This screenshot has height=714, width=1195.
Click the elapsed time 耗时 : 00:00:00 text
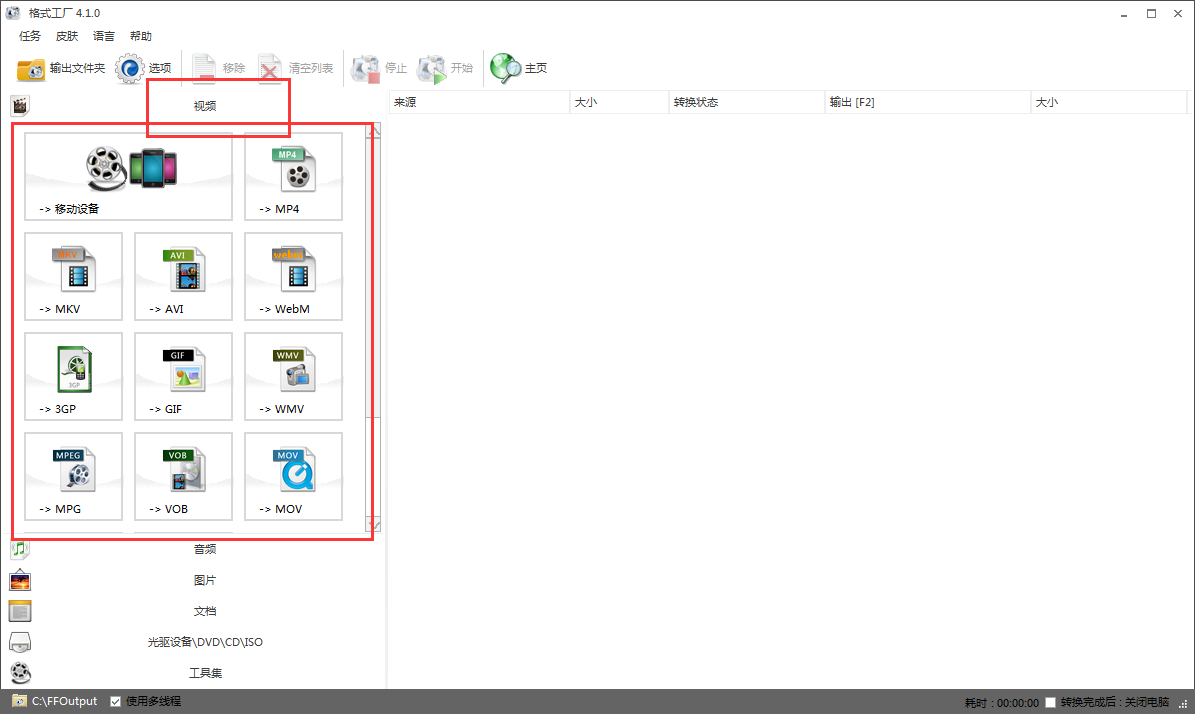[x=1001, y=703]
